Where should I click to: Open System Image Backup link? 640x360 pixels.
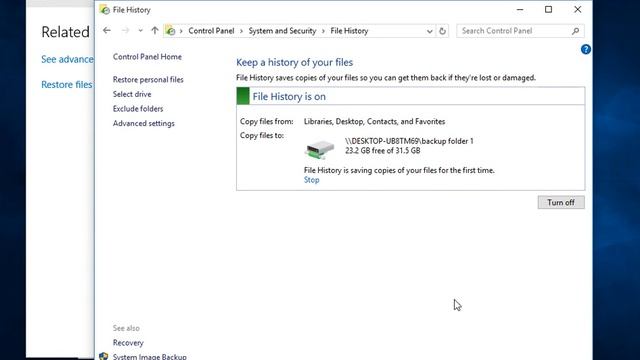point(150,356)
